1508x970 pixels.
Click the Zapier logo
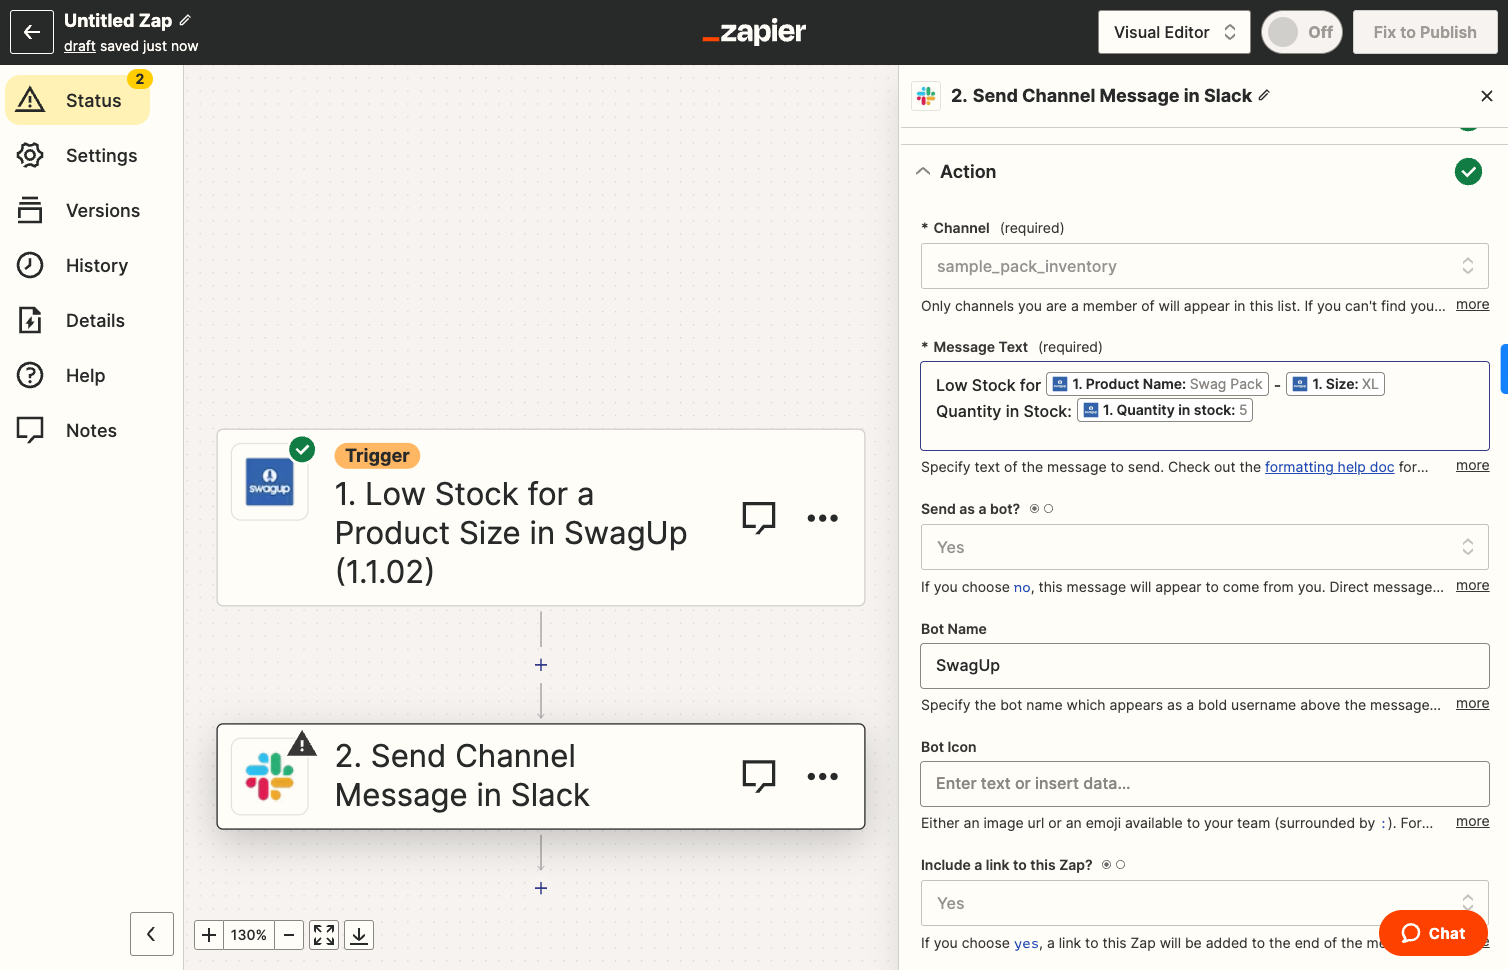(754, 32)
